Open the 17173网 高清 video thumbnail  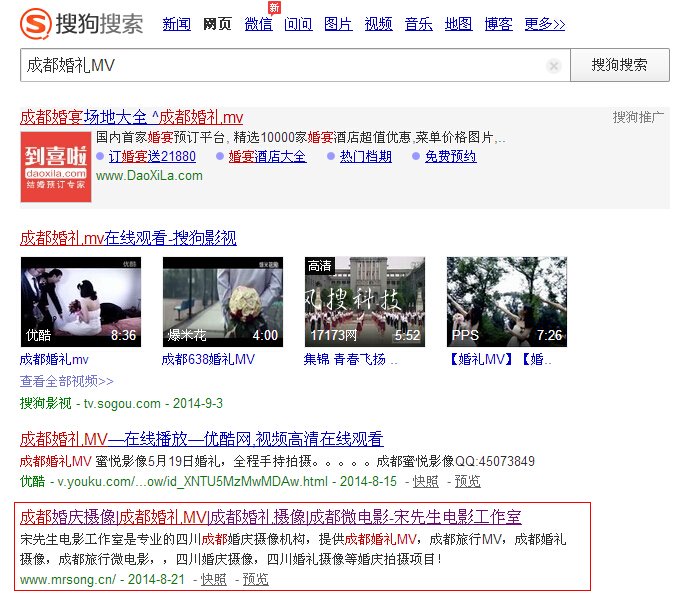[364, 301]
